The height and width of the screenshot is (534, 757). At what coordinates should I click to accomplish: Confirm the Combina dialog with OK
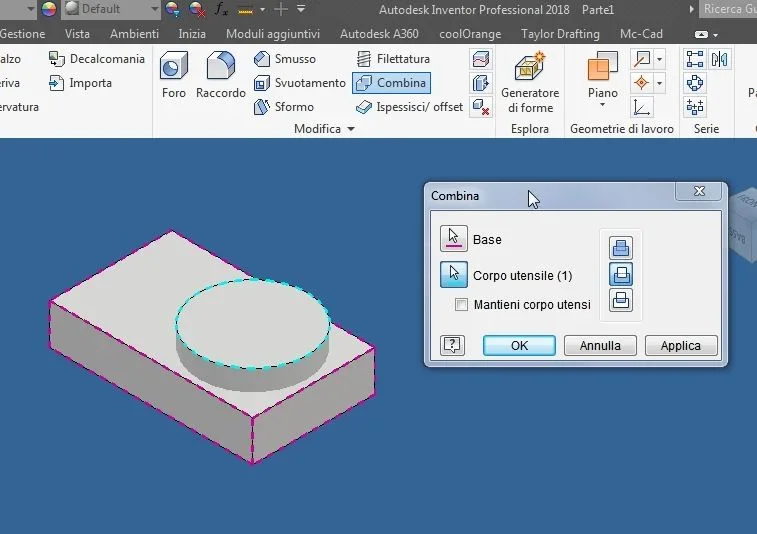click(519, 346)
